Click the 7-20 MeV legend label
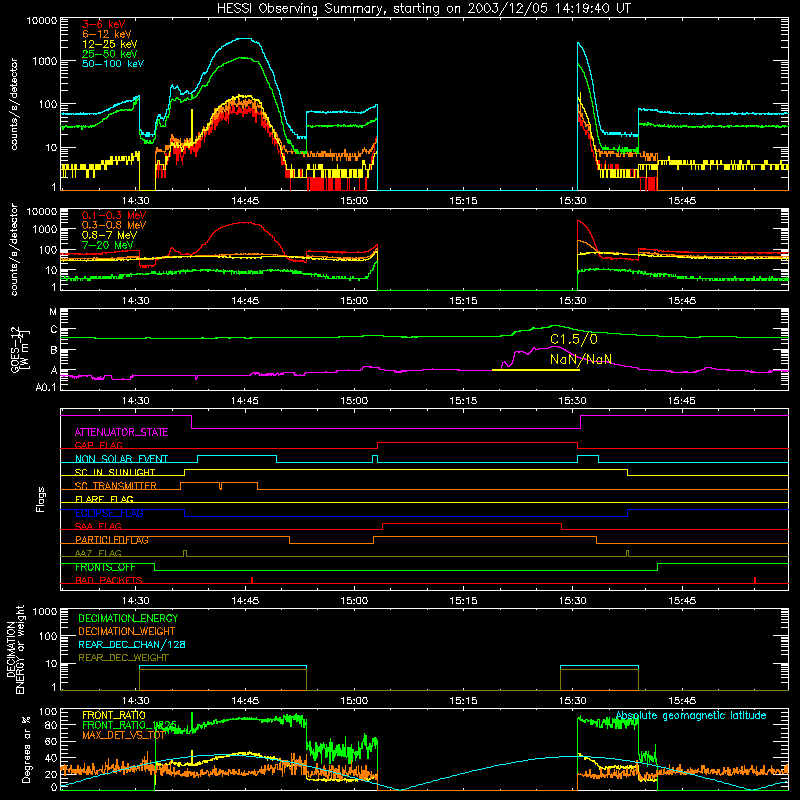This screenshot has height=800, width=800. point(108,245)
